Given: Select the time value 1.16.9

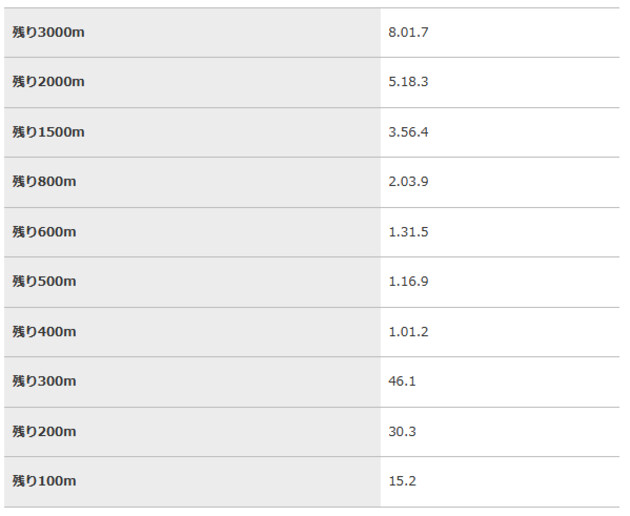Looking at the screenshot, I should click(x=408, y=281).
